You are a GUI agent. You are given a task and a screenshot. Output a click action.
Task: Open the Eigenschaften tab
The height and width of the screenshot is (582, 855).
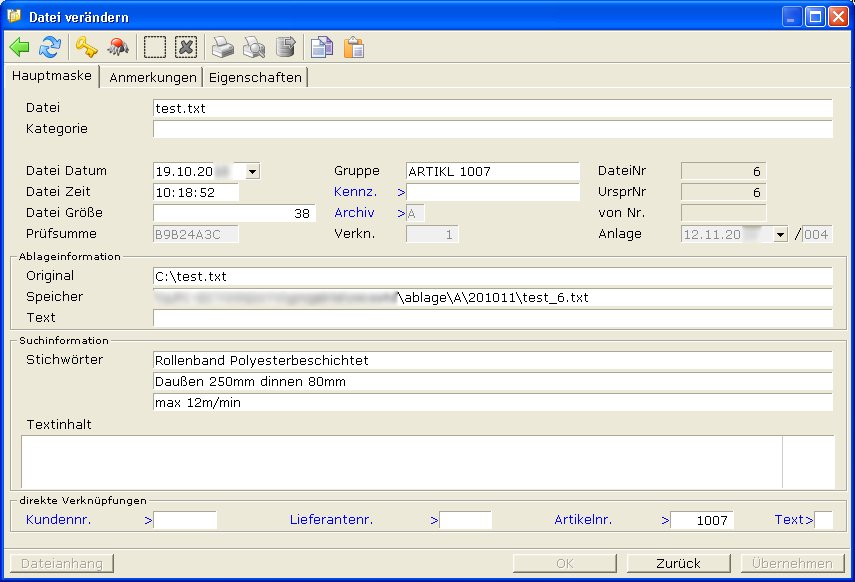(x=255, y=77)
